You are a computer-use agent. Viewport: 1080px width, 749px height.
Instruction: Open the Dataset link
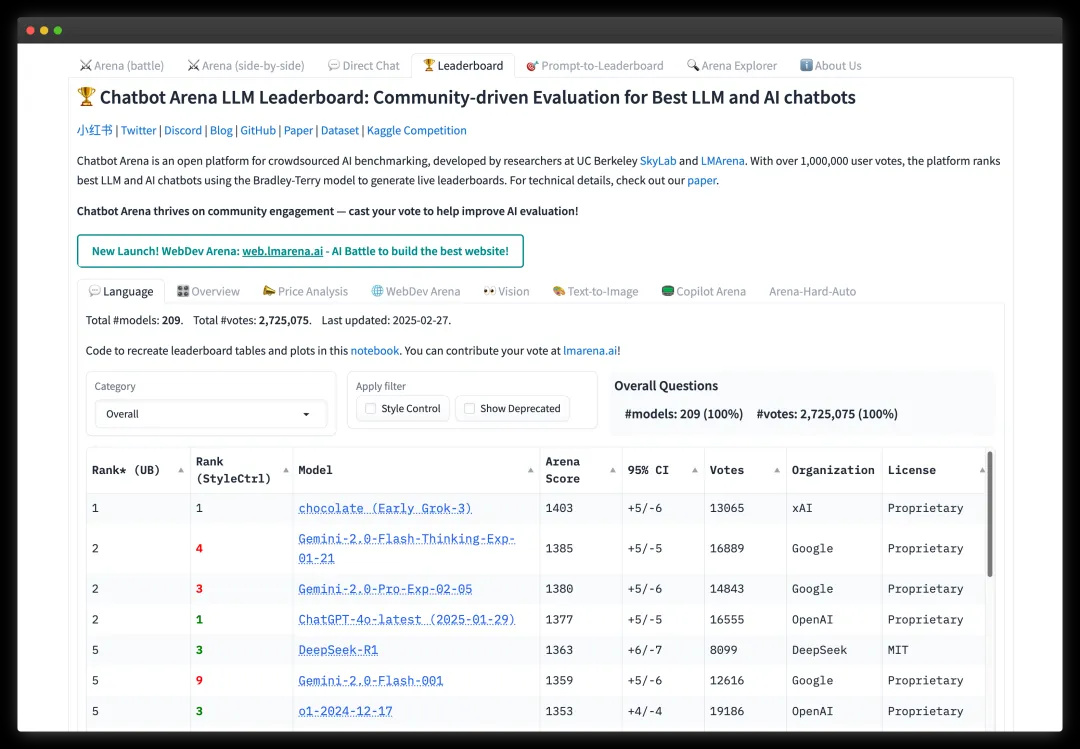click(340, 130)
